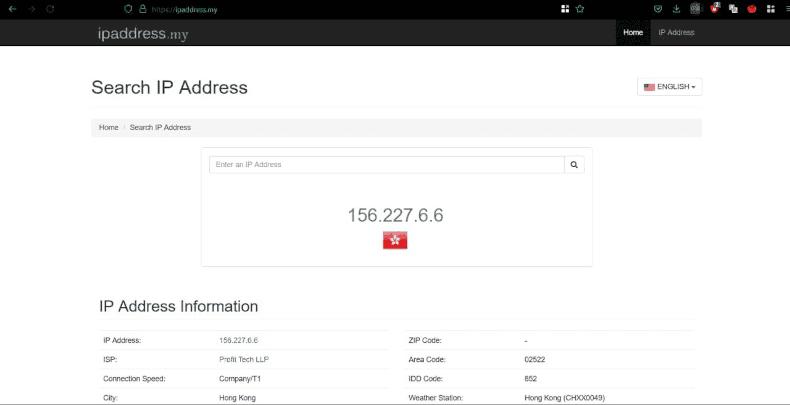Image resolution: width=790 pixels, height=405 pixels.
Task: Click the Hong Kong city value
Action: pyautogui.click(x=237, y=398)
